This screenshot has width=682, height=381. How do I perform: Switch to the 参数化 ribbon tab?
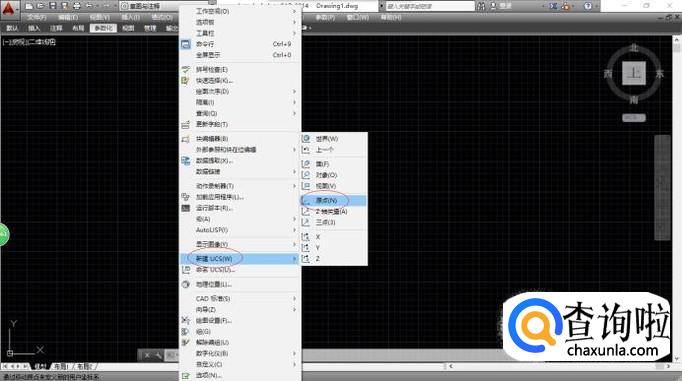(103, 28)
